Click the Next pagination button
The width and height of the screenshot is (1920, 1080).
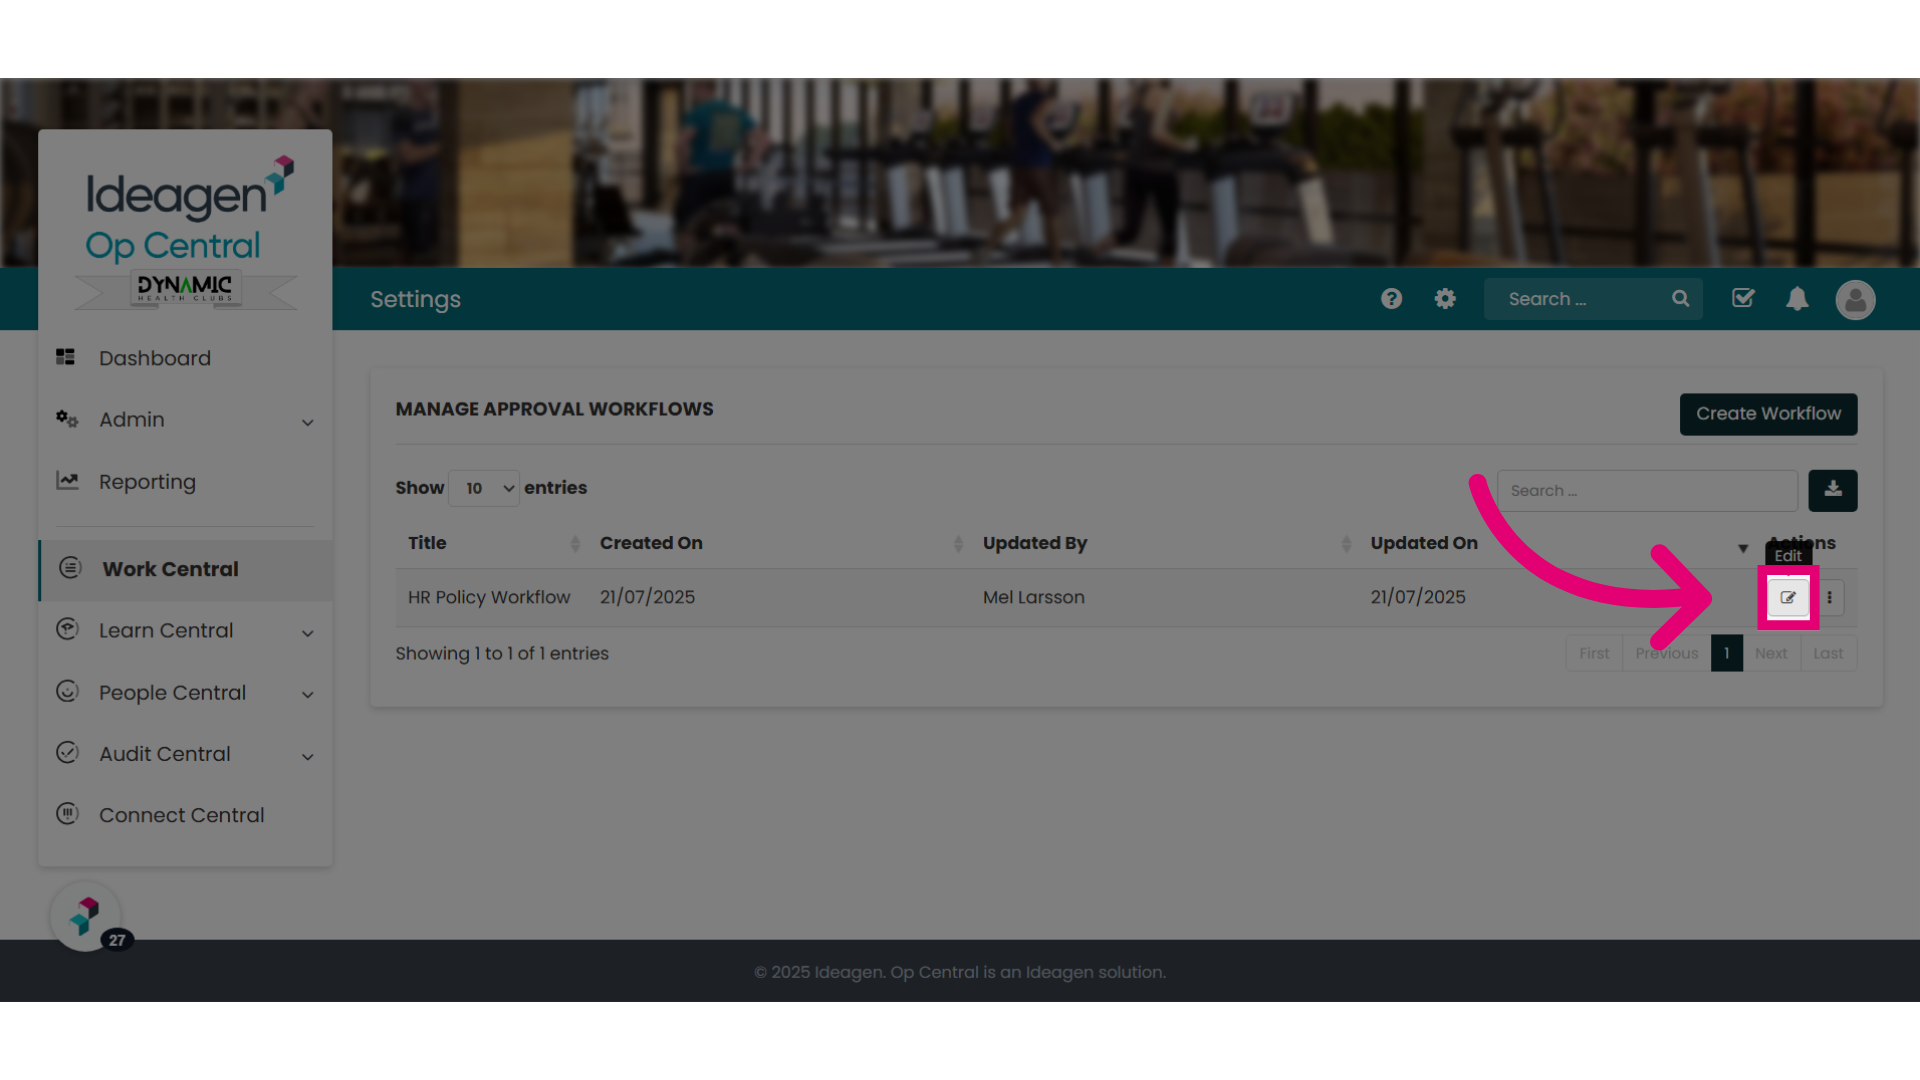tap(1770, 654)
